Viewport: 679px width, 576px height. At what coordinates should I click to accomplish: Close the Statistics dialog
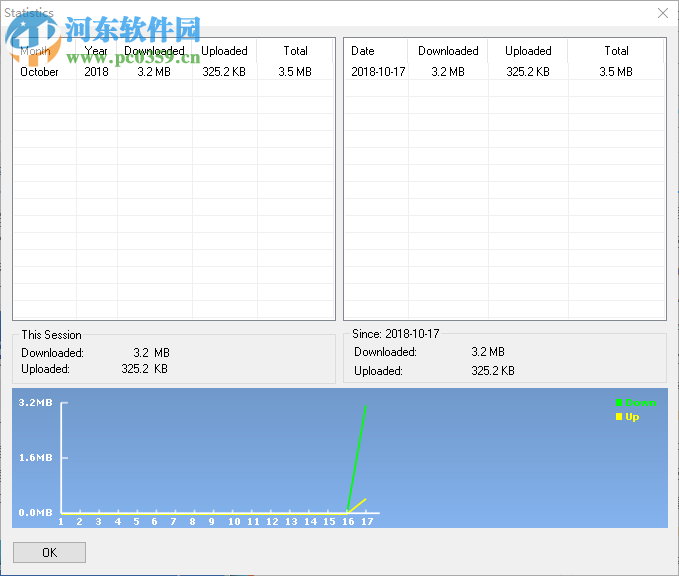(663, 13)
